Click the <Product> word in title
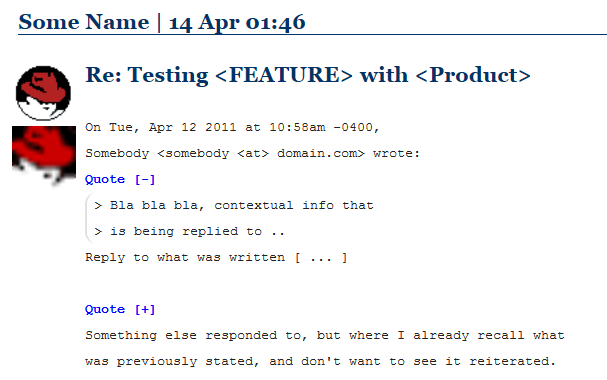Screen dimensions: 607x380 click(x=473, y=75)
